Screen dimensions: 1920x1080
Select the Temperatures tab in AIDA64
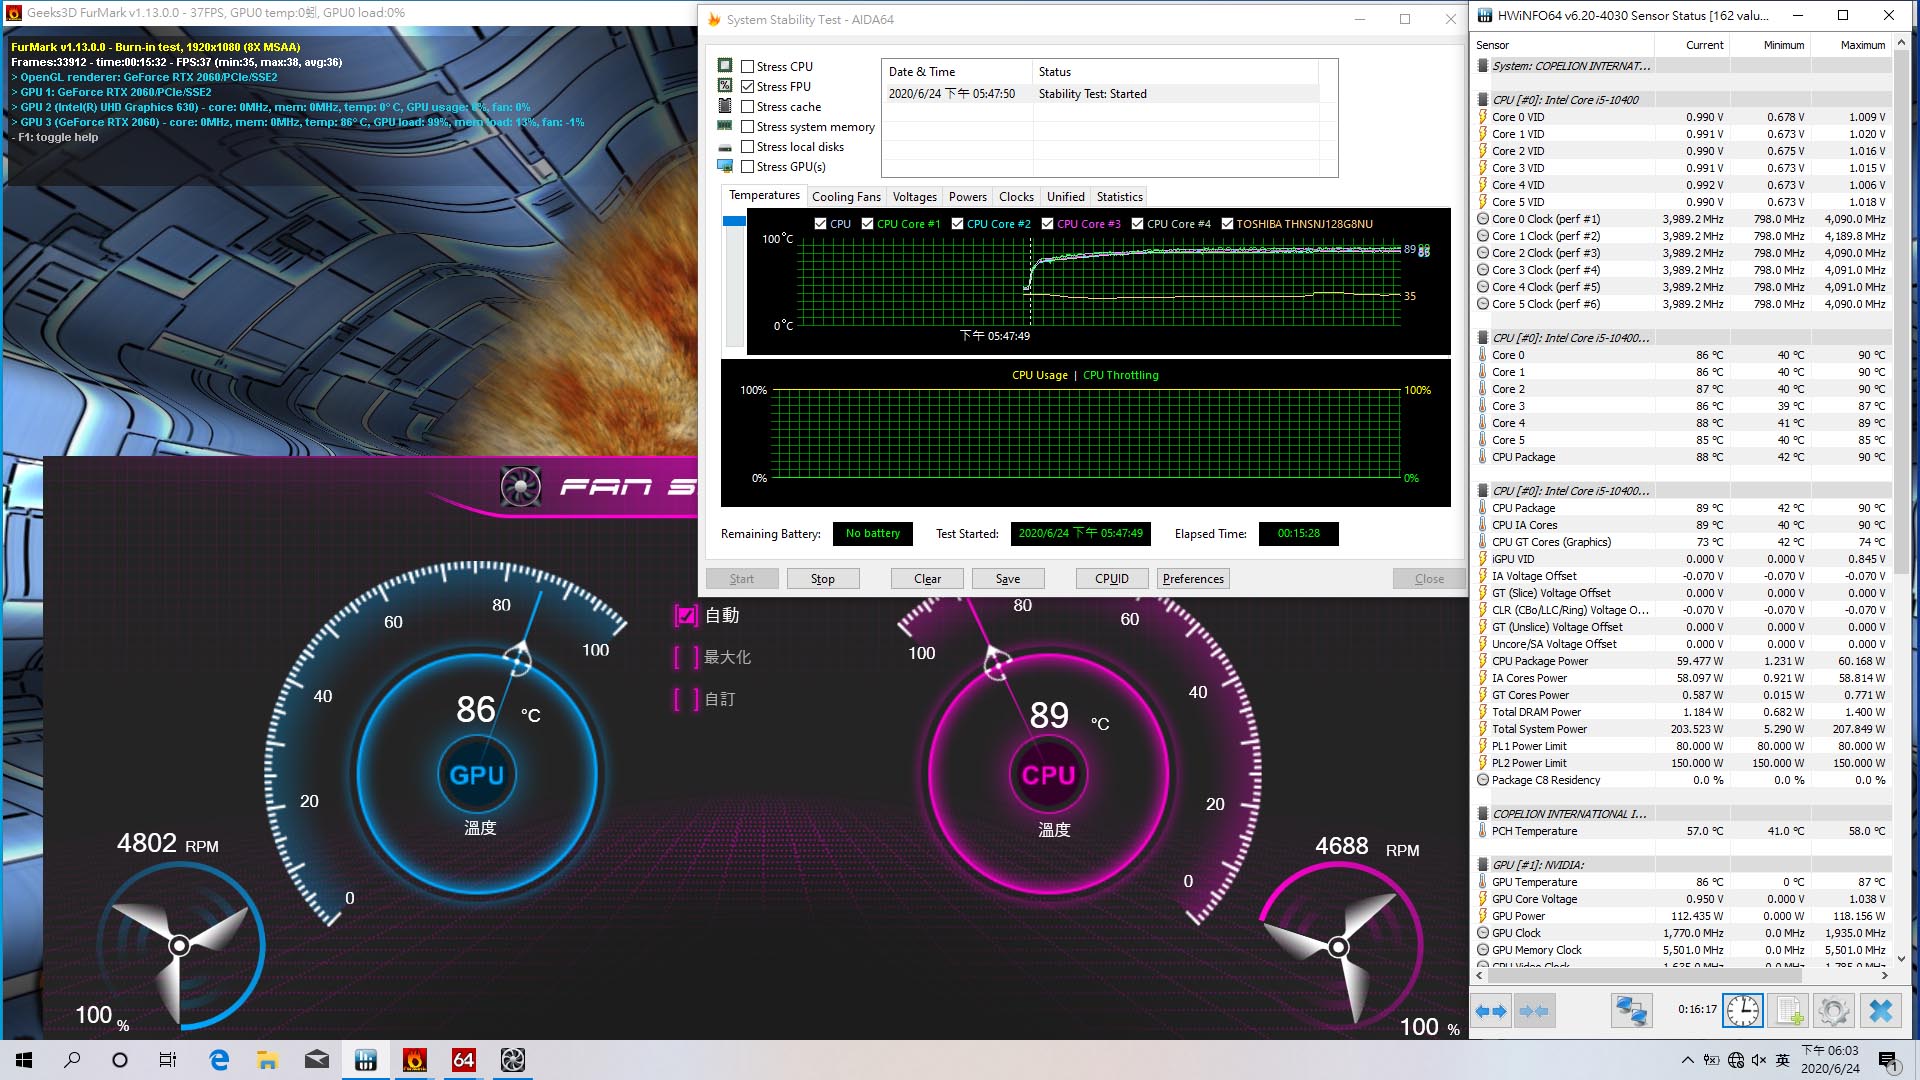764,196
